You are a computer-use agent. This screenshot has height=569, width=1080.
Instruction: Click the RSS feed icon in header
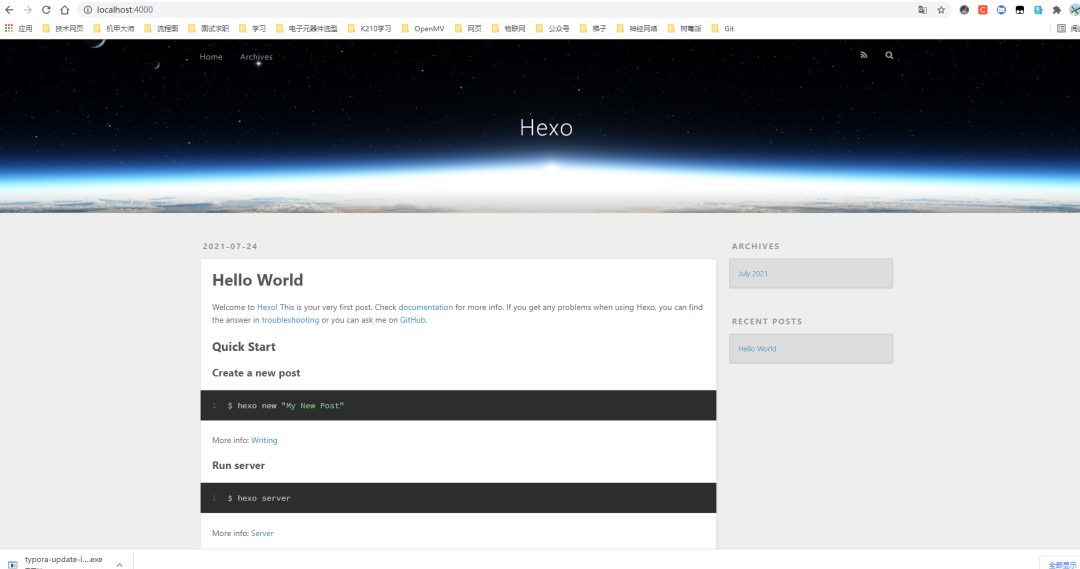[864, 55]
